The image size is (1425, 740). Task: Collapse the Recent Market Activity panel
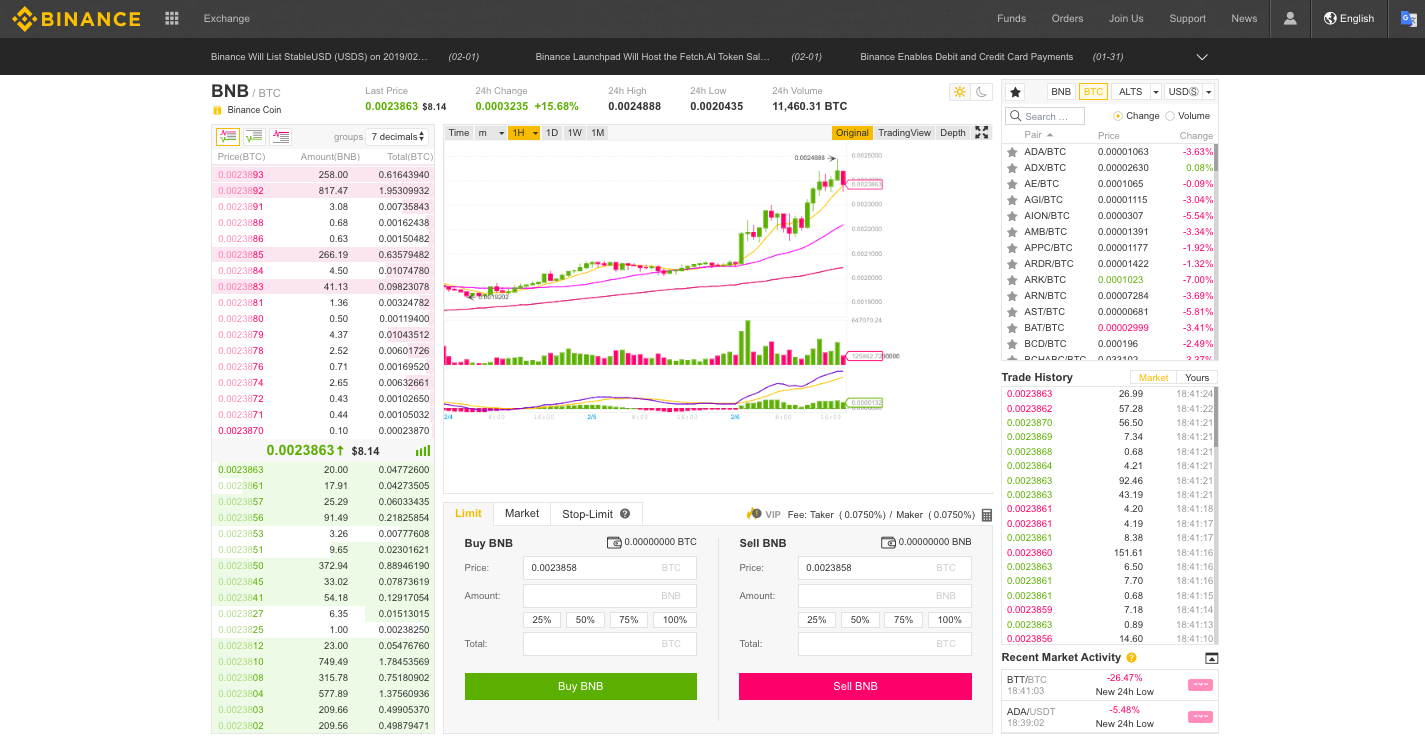tap(1211, 658)
